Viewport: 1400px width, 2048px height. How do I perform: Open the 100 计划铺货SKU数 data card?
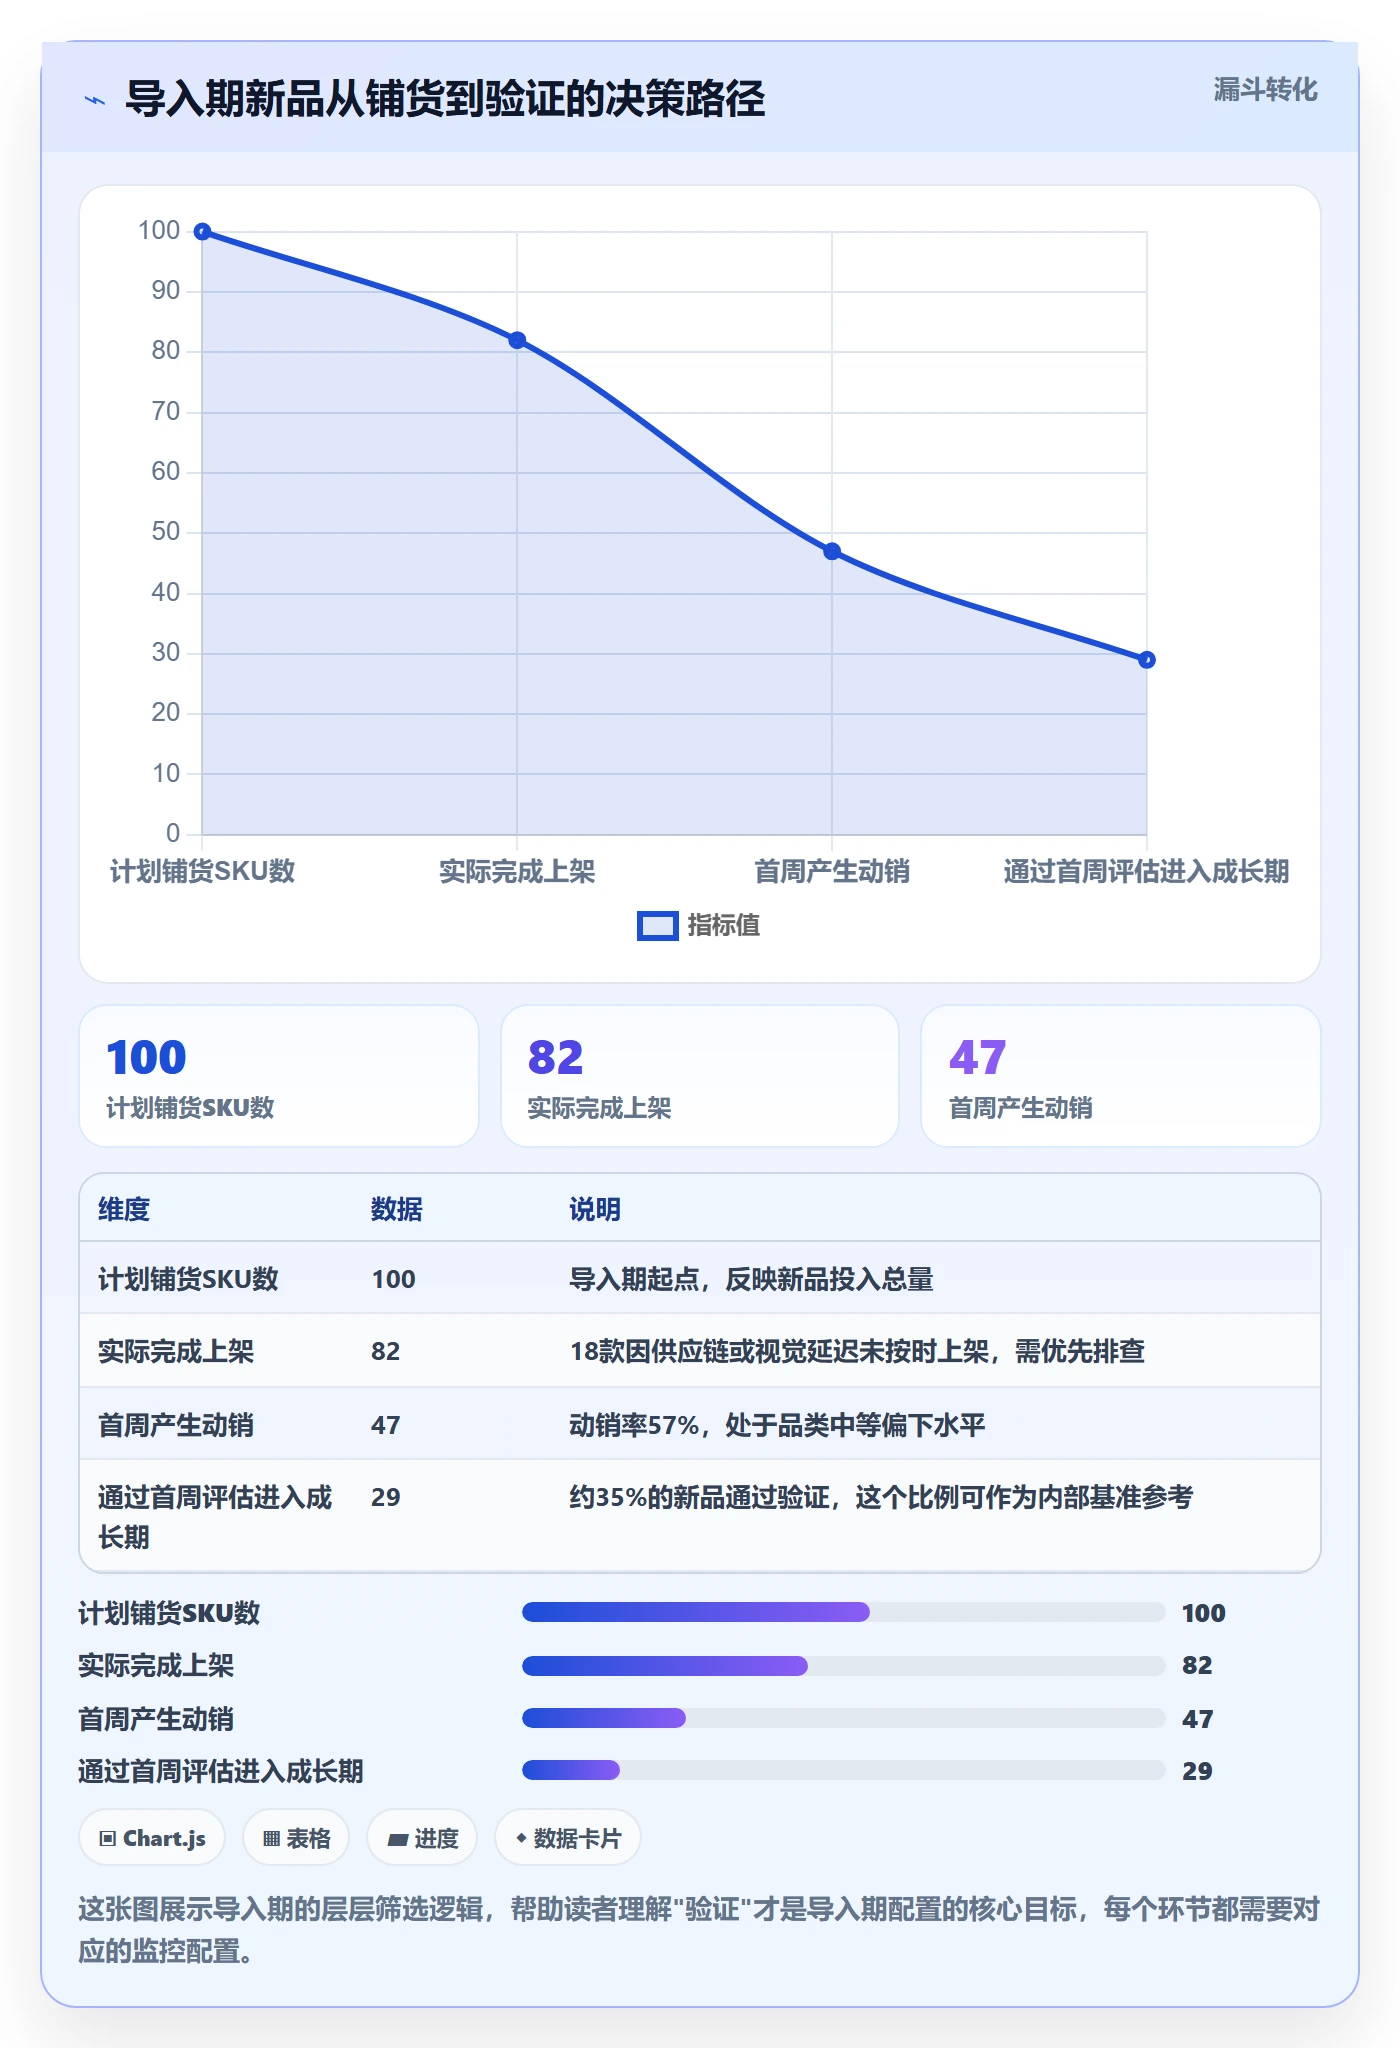(279, 1076)
